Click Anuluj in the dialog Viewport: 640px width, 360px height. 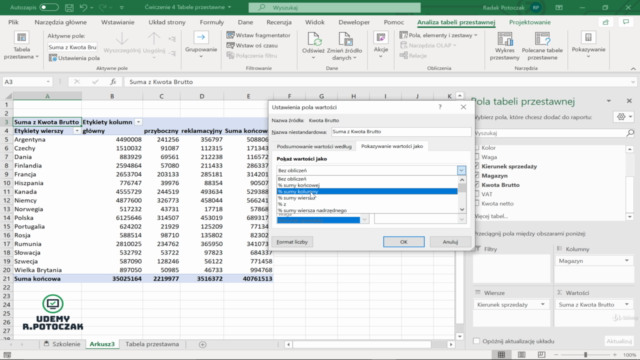click(x=450, y=242)
